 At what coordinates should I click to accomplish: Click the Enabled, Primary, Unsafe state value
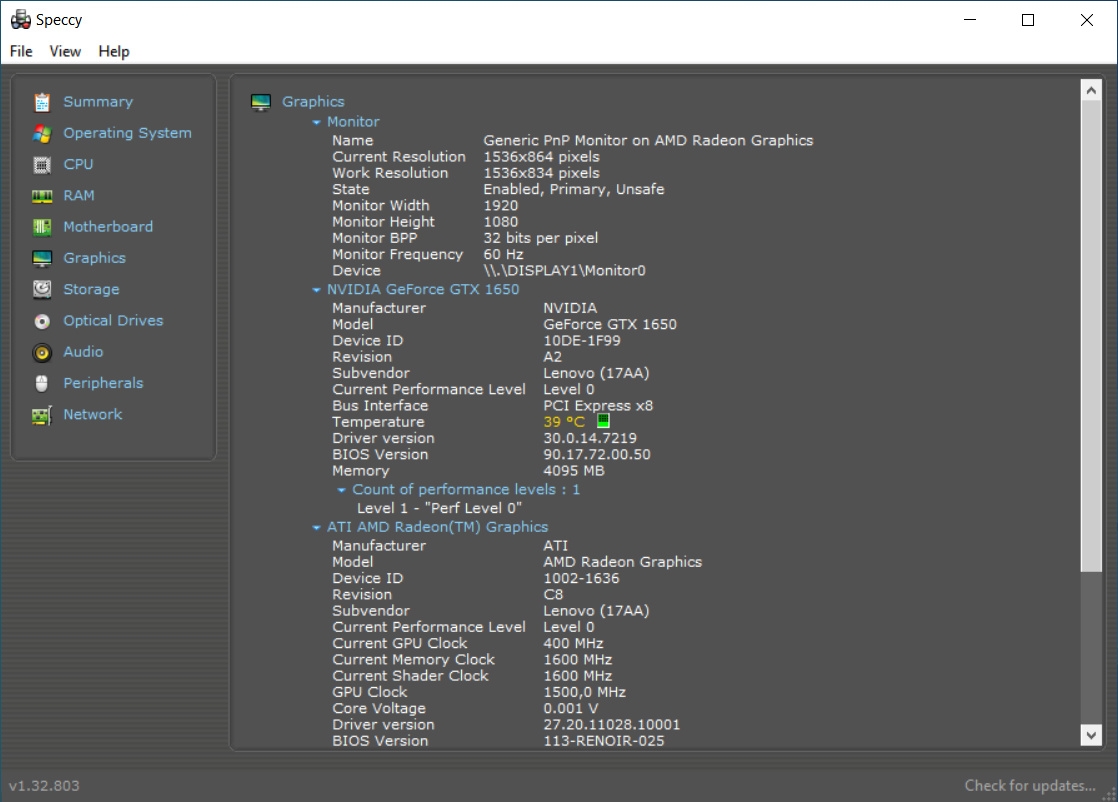pos(574,190)
